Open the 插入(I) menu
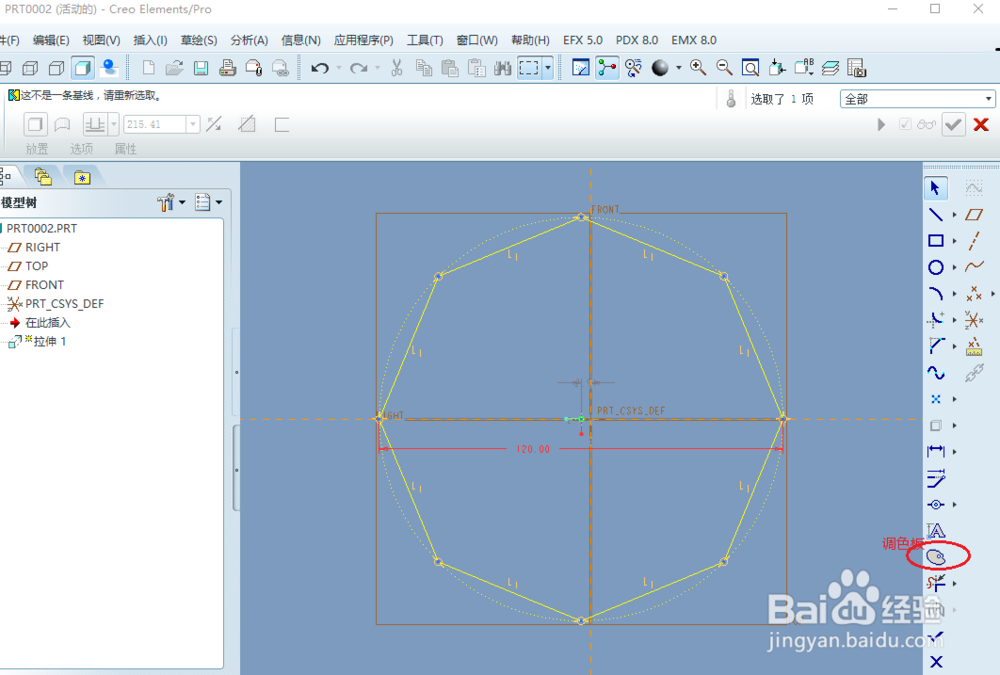The image size is (1000, 675). [151, 40]
